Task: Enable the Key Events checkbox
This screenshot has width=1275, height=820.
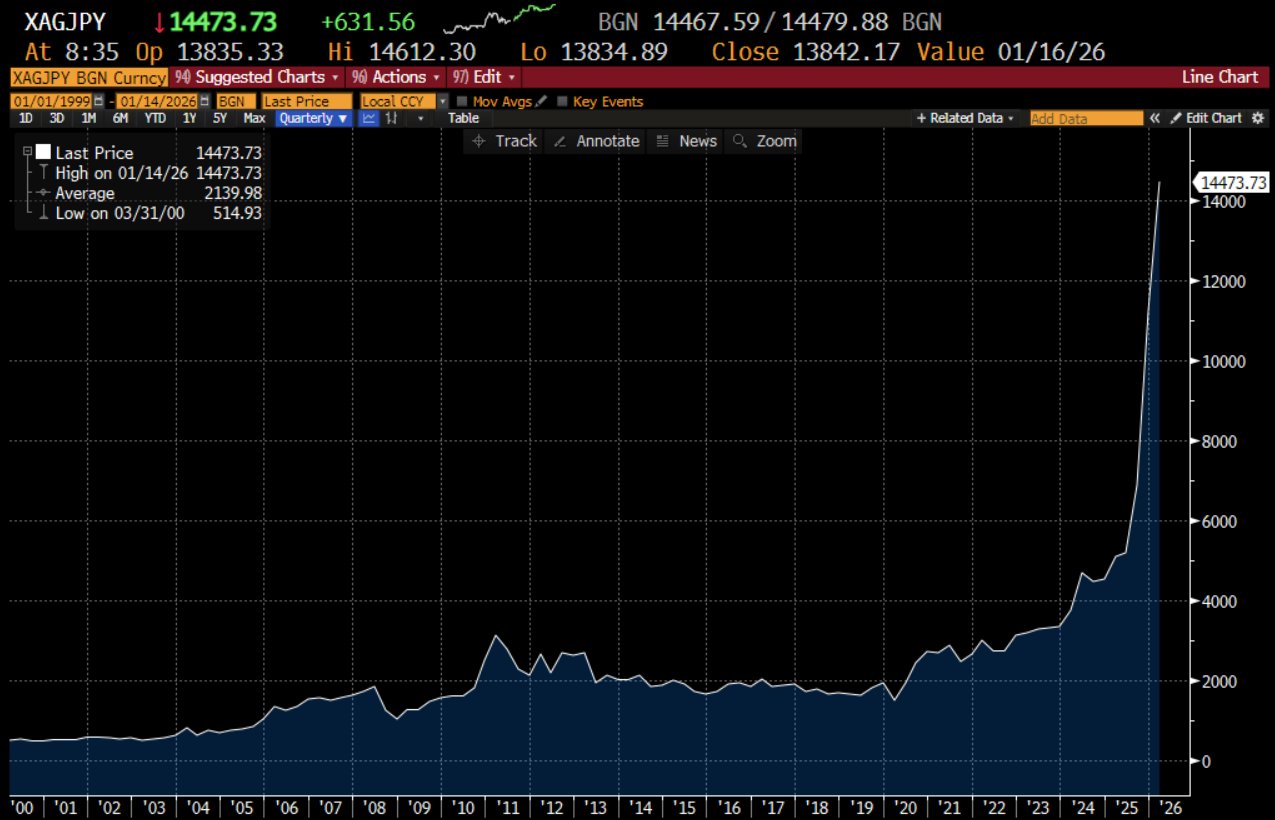Action: 562,101
